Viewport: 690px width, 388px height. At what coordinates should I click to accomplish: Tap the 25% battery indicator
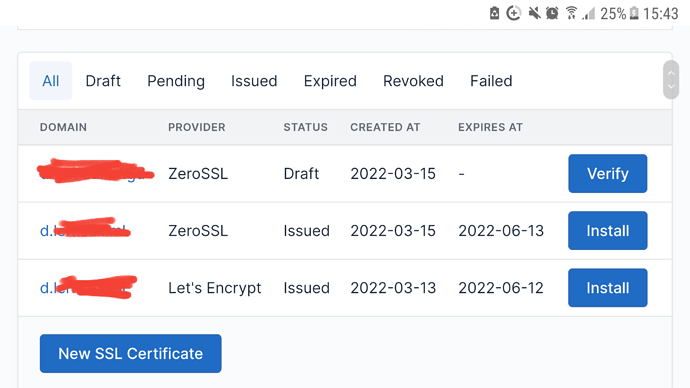[x=620, y=14]
